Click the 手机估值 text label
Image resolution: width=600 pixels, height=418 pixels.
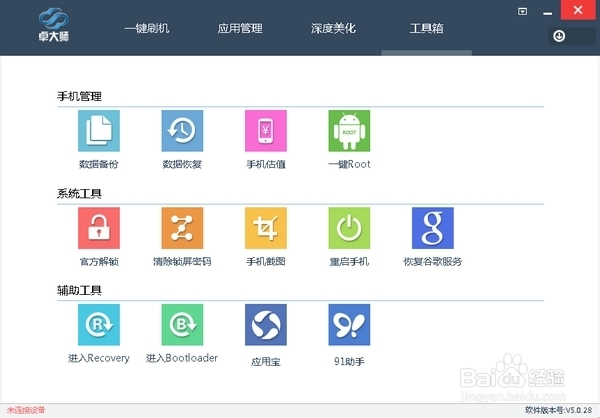pyautogui.click(x=266, y=164)
